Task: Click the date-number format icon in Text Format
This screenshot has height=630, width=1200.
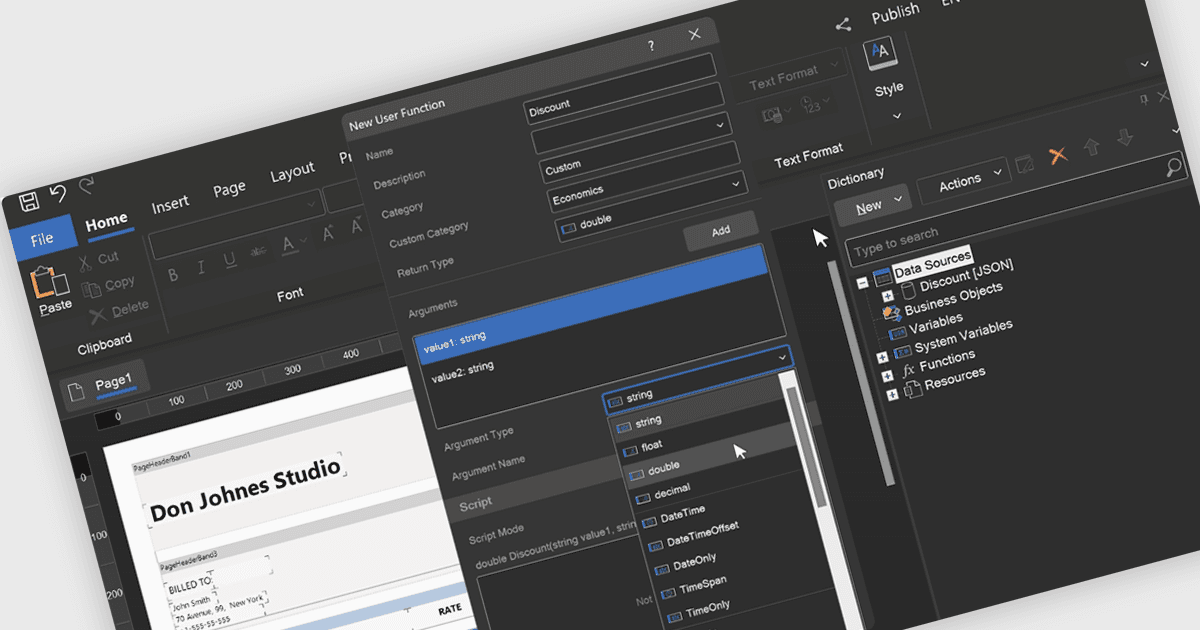Action: point(812,104)
